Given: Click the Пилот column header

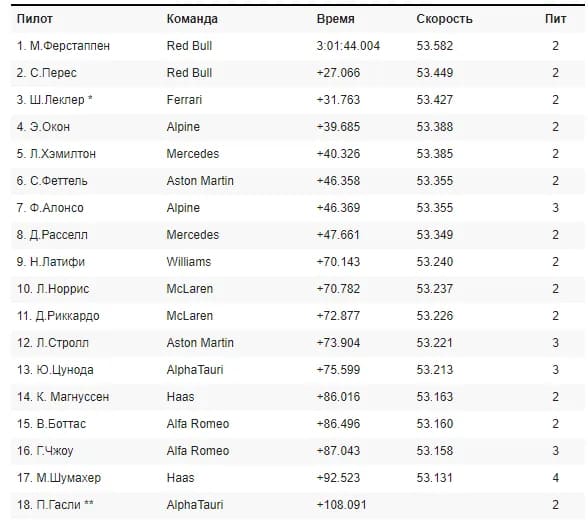Looking at the screenshot, I should (34, 19).
